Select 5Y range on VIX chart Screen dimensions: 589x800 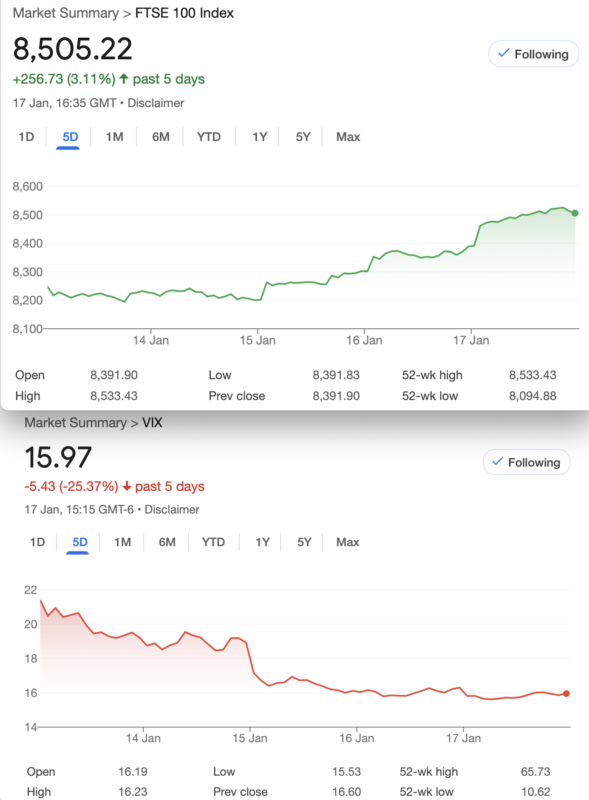pos(304,542)
